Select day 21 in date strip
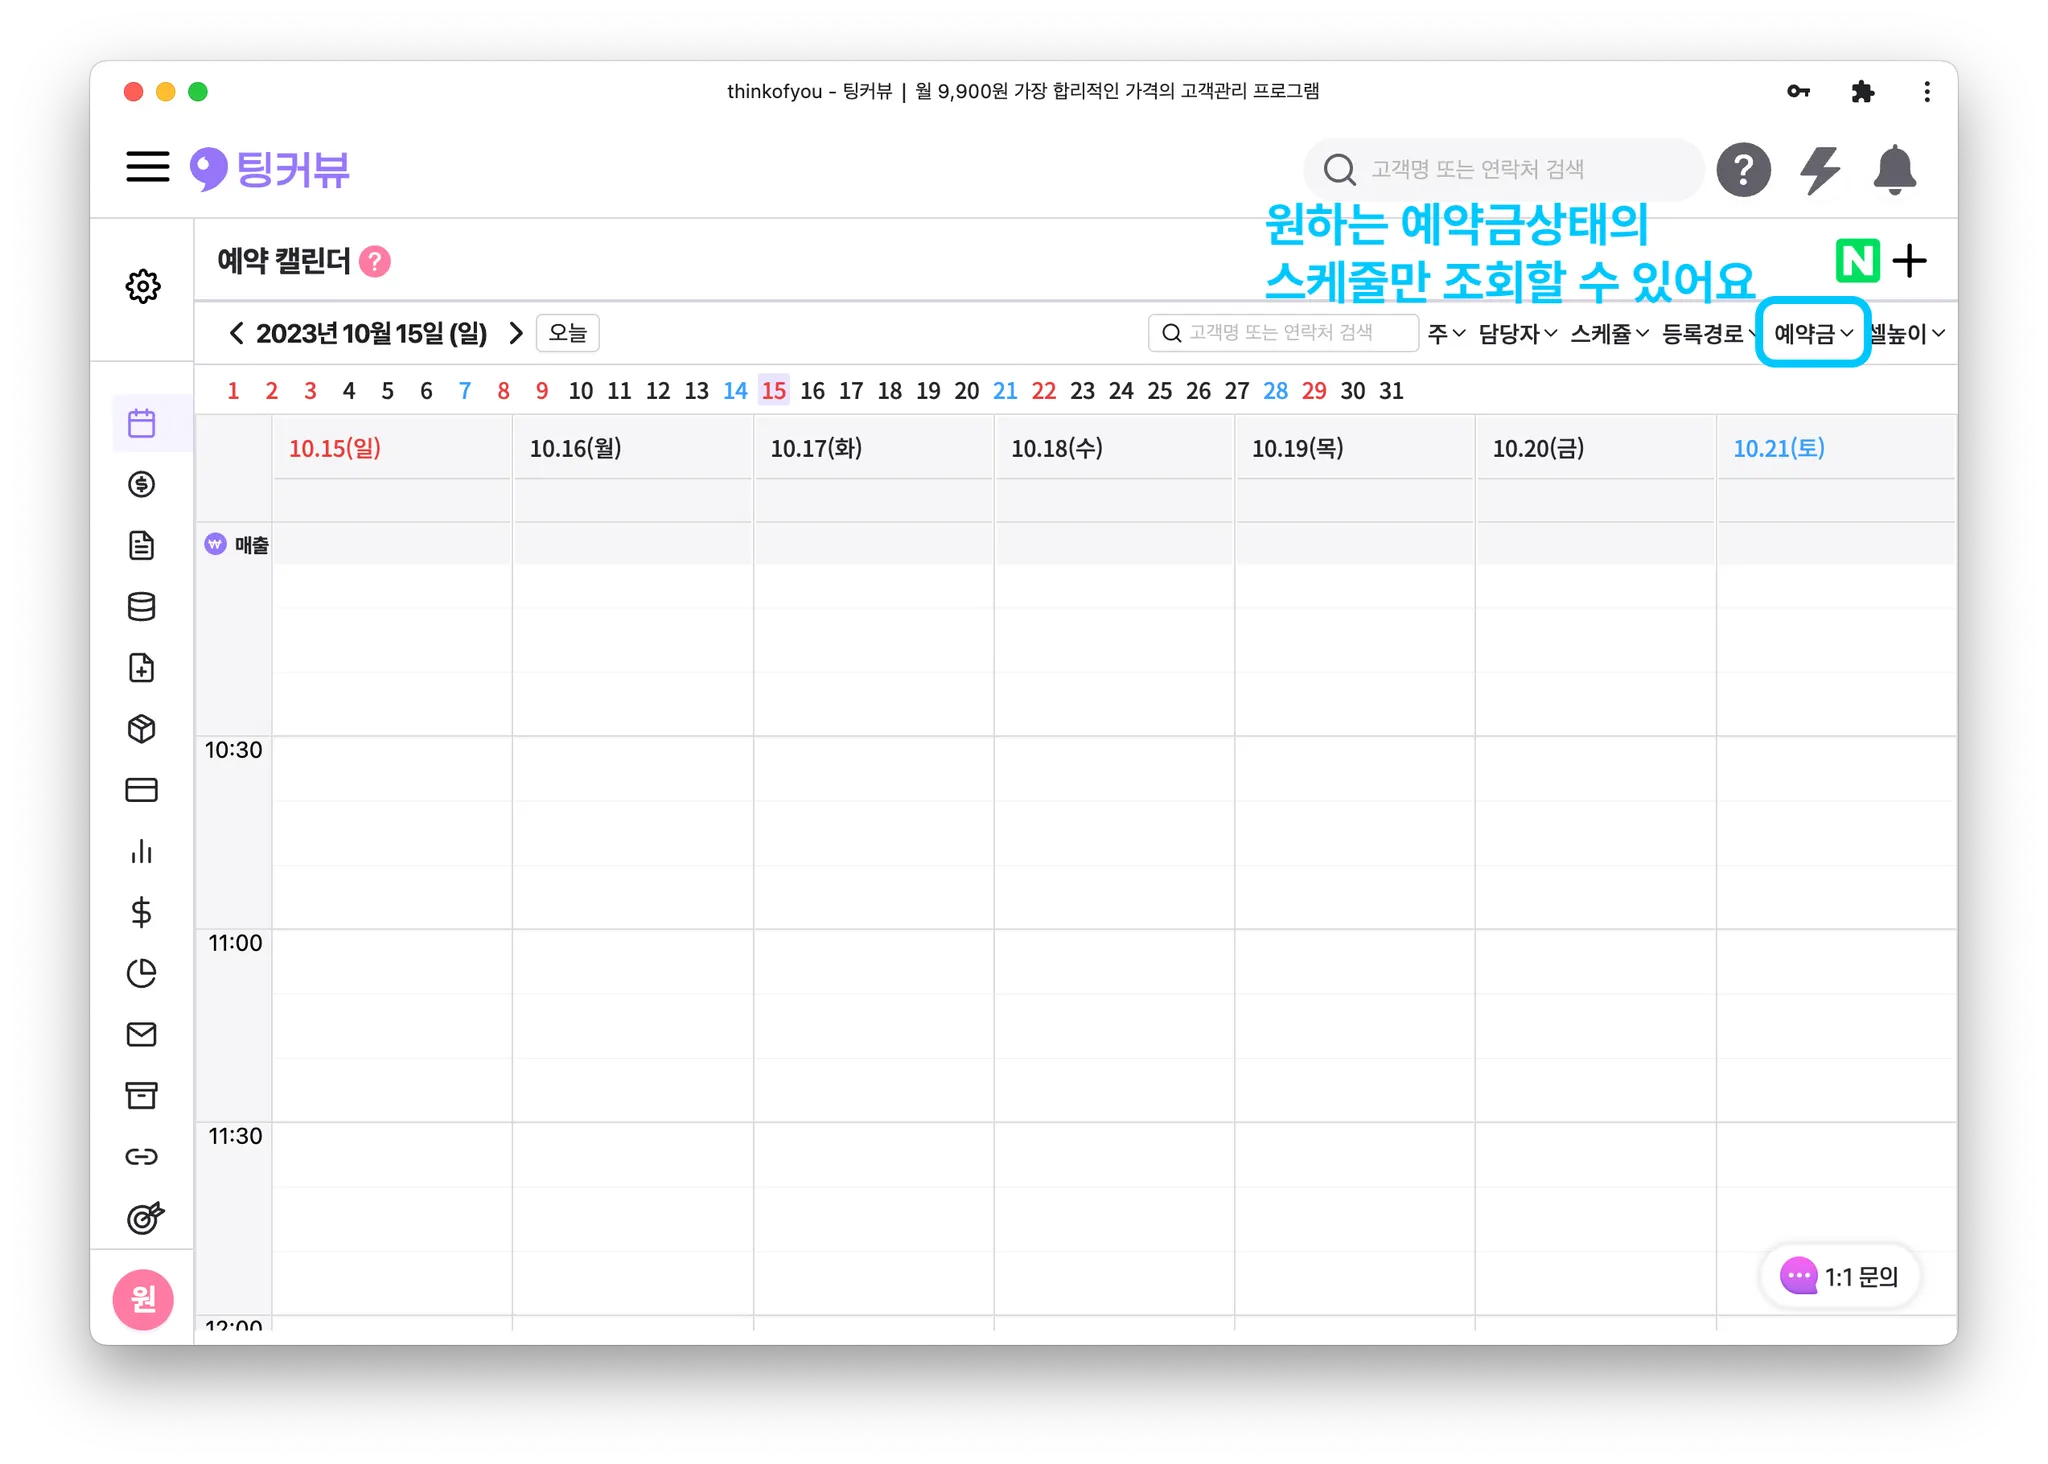The image size is (2048, 1464). coord(1005,391)
